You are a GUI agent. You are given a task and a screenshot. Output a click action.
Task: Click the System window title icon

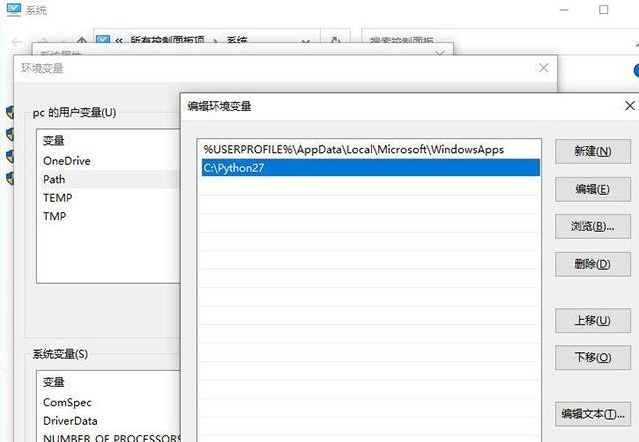[x=13, y=11]
